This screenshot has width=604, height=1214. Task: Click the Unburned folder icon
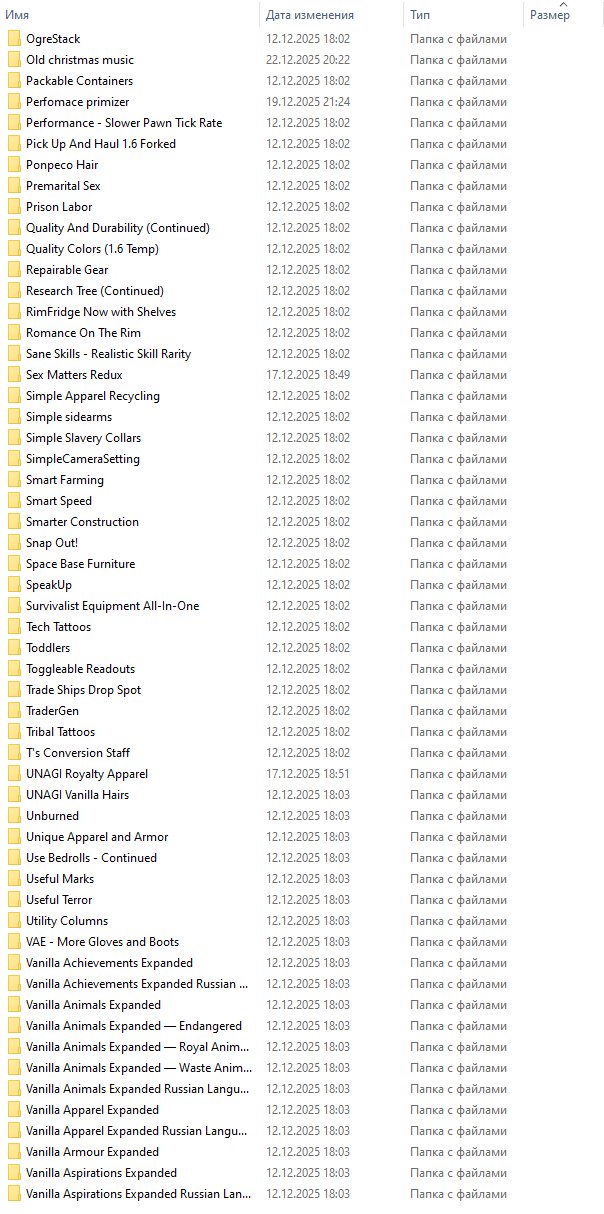coord(13,816)
